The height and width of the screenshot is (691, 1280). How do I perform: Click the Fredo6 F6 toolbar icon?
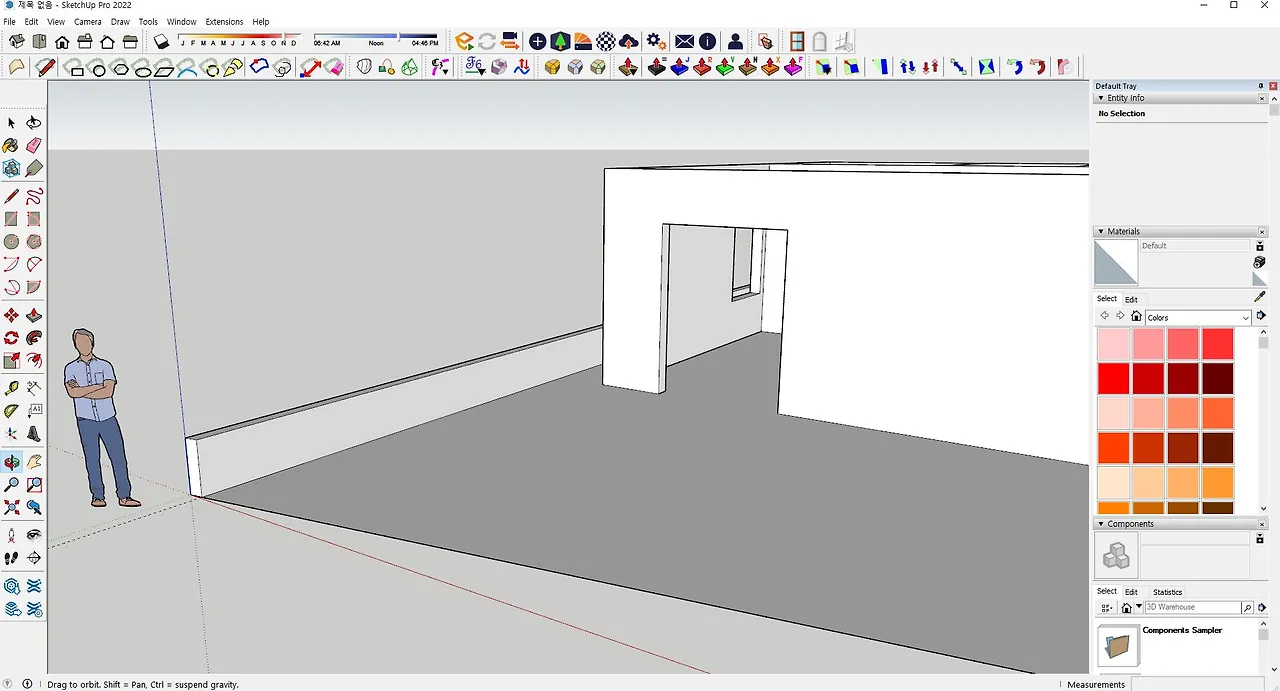(x=475, y=67)
